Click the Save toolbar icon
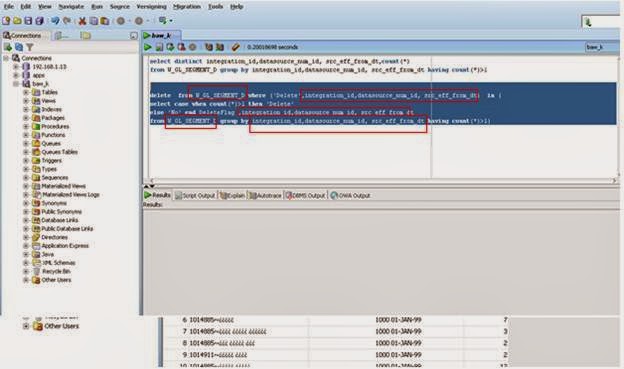 28,21
